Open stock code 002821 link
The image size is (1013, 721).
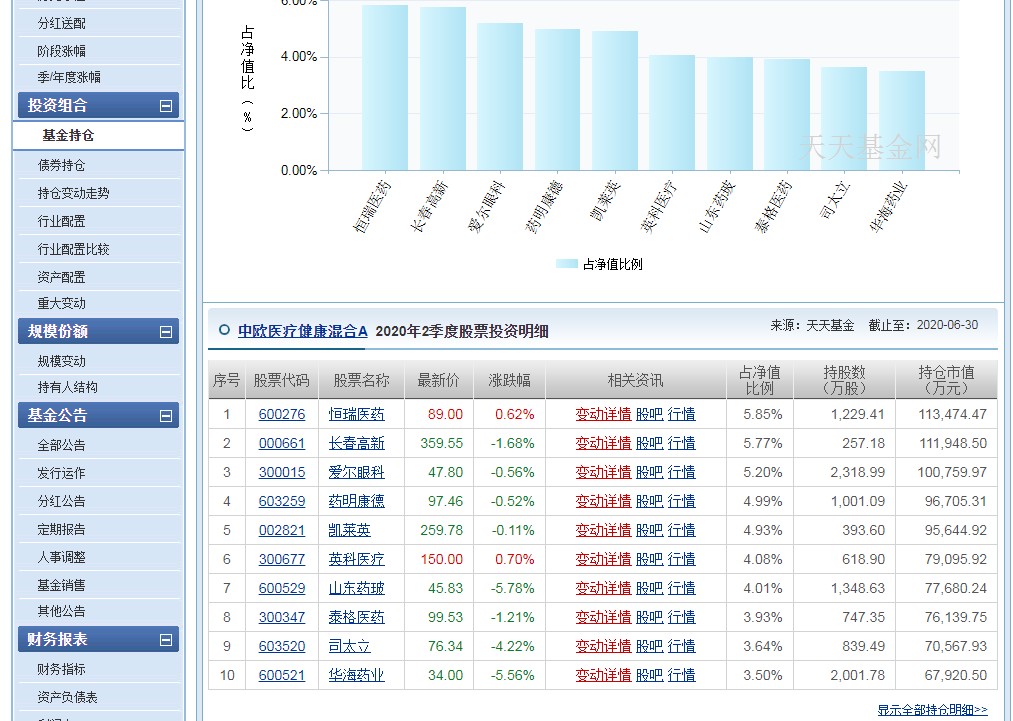[282, 530]
